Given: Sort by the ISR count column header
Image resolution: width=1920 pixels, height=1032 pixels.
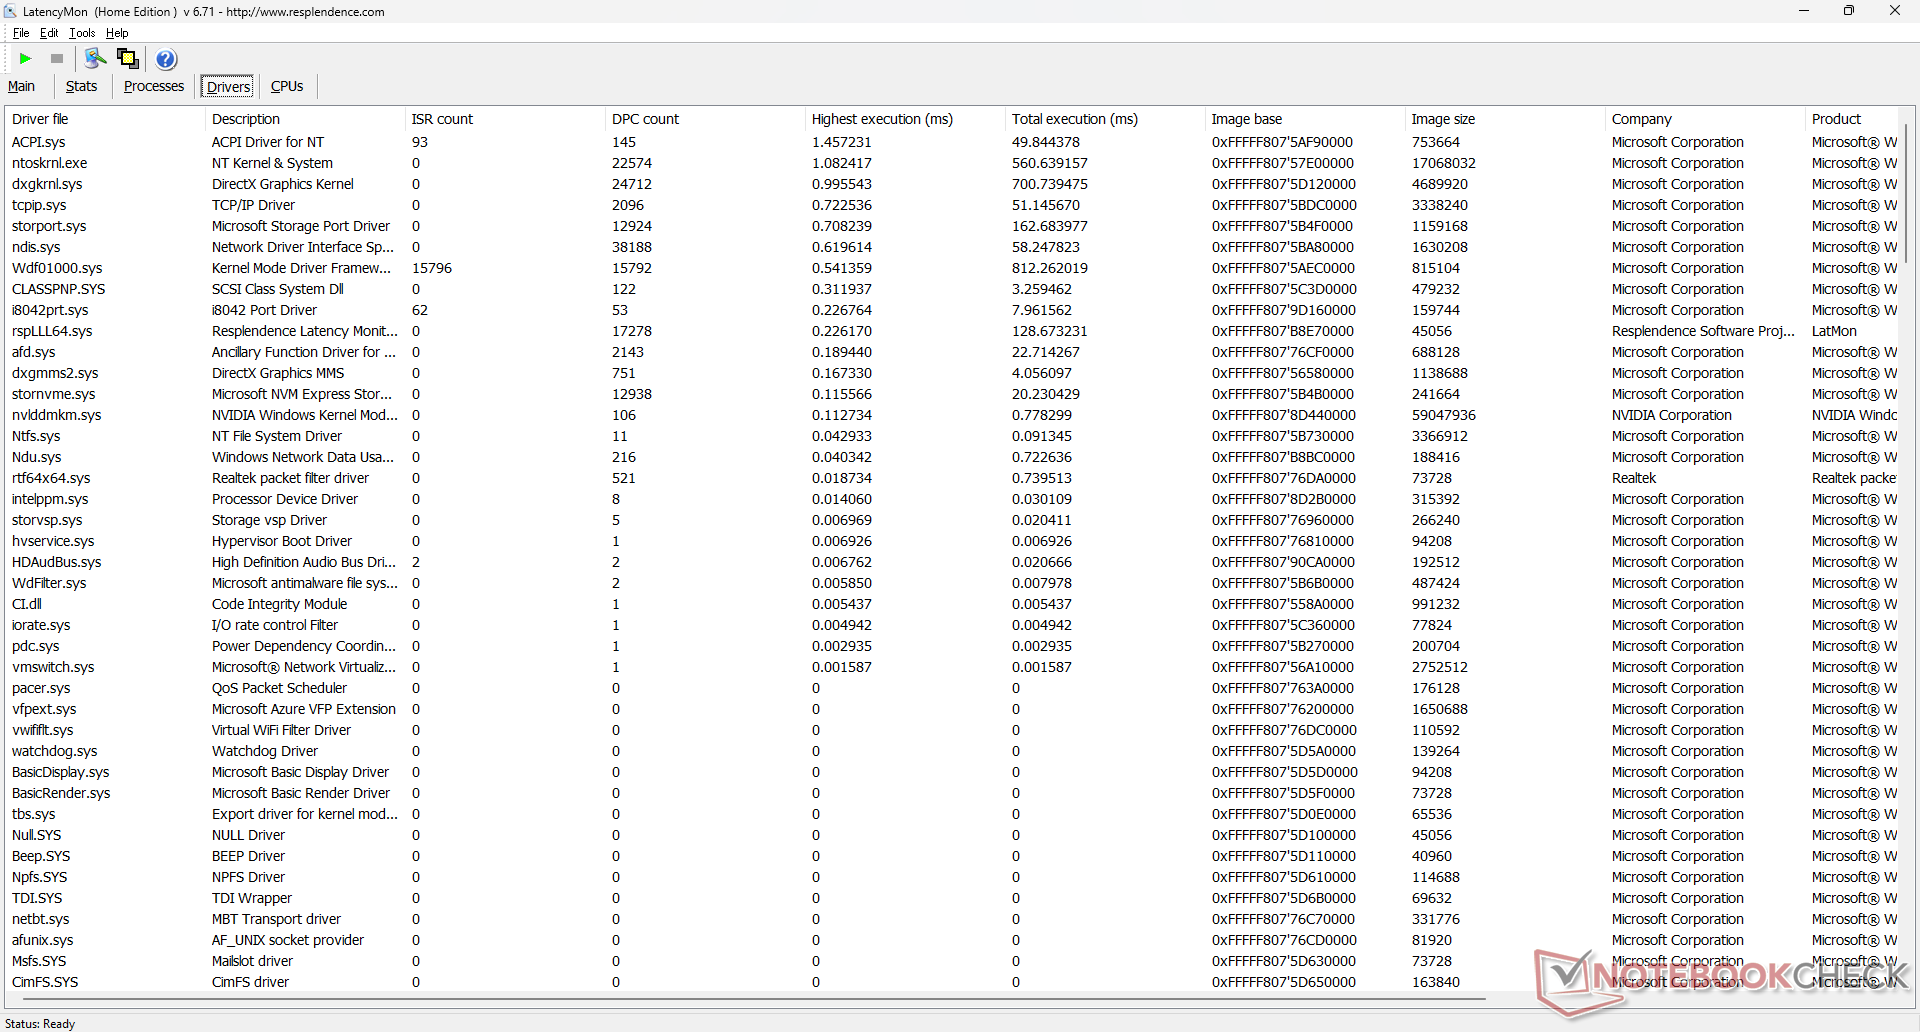Looking at the screenshot, I should point(442,119).
